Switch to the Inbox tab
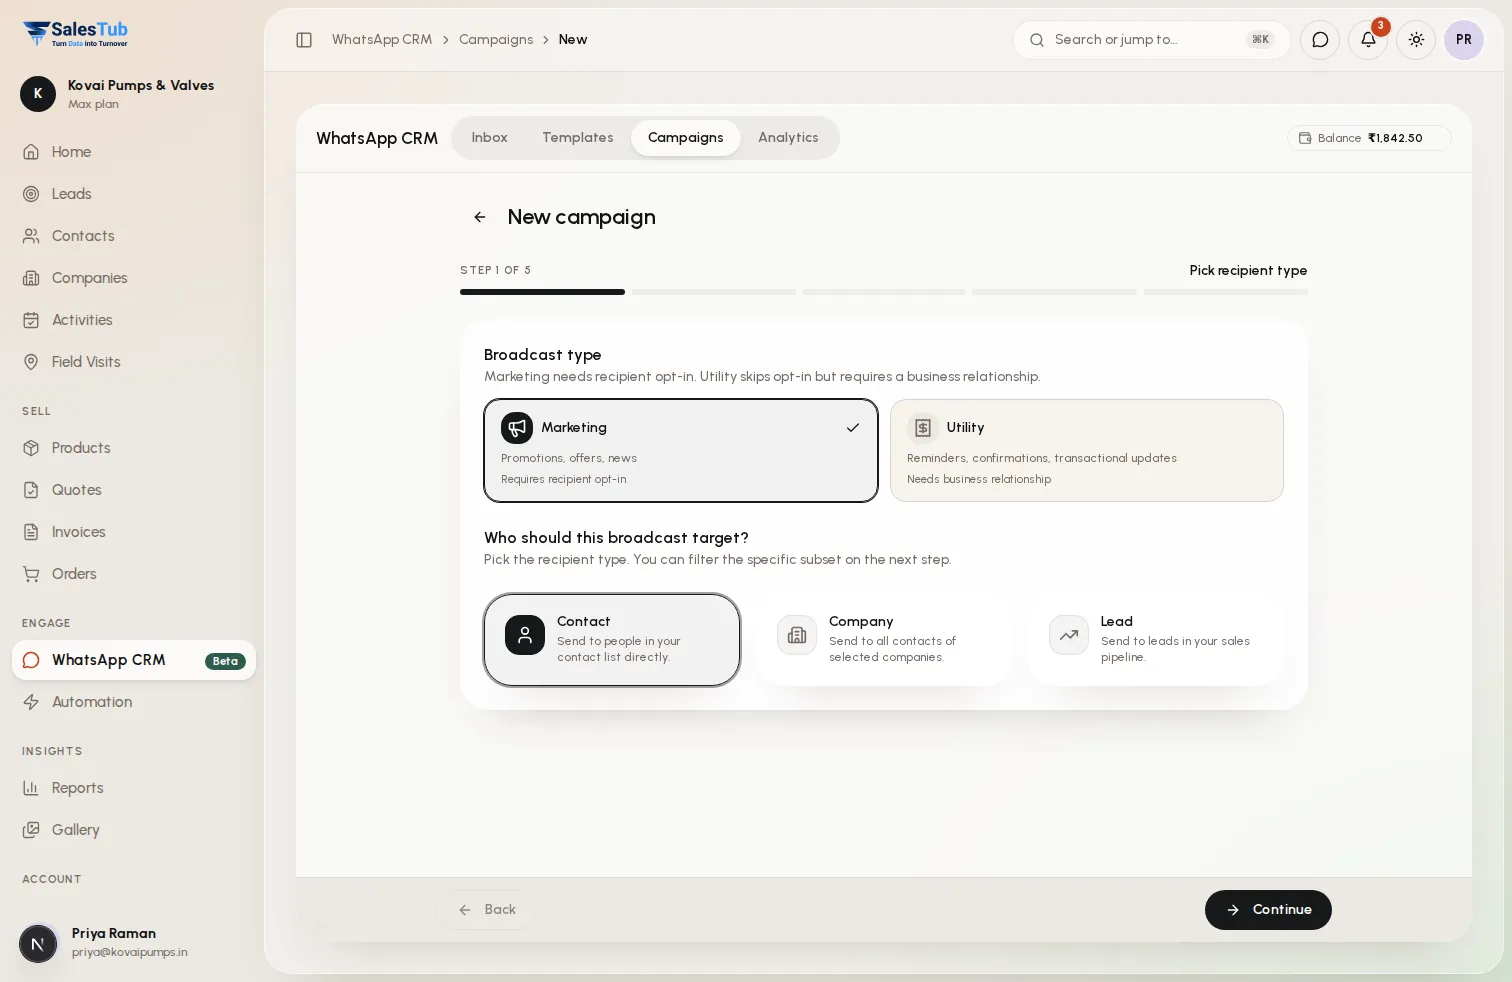 tap(490, 138)
